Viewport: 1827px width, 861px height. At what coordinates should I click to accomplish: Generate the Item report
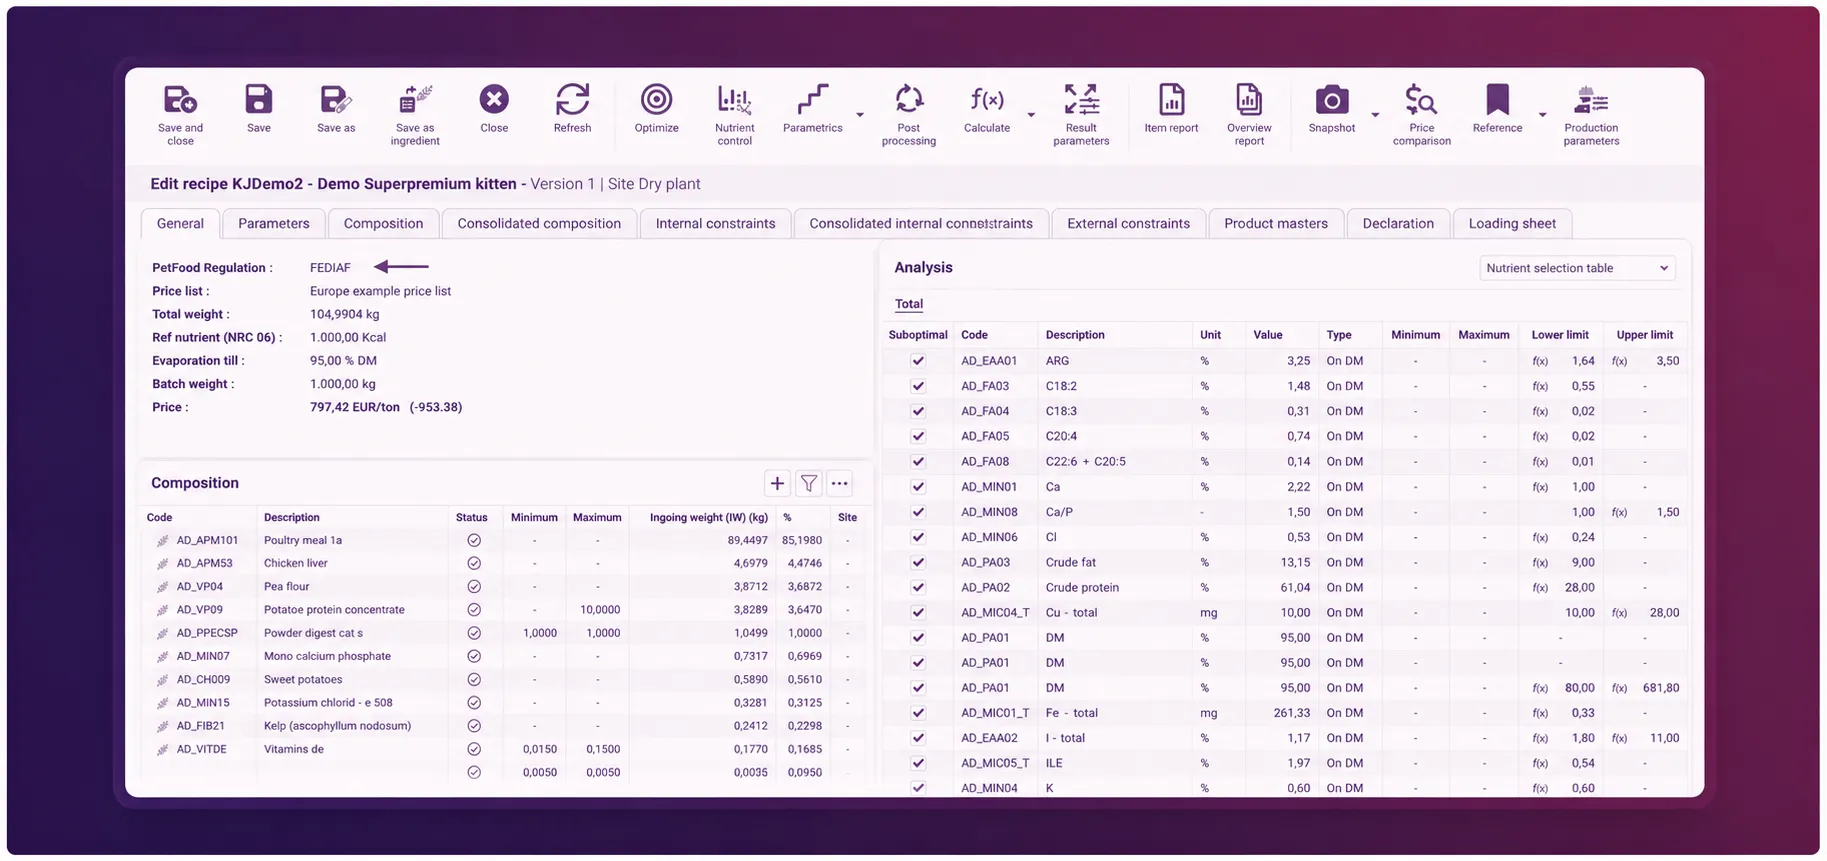pyautogui.click(x=1171, y=100)
